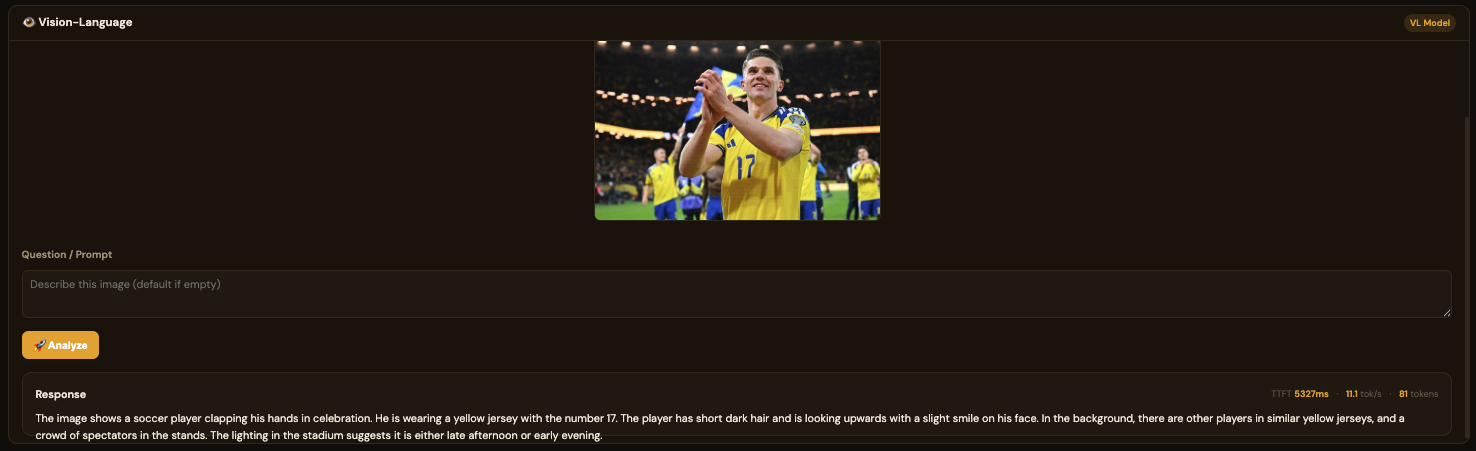The width and height of the screenshot is (1476, 451).
Task: Click the Vision-Language panel header bar
Action: pyautogui.click(x=738, y=22)
